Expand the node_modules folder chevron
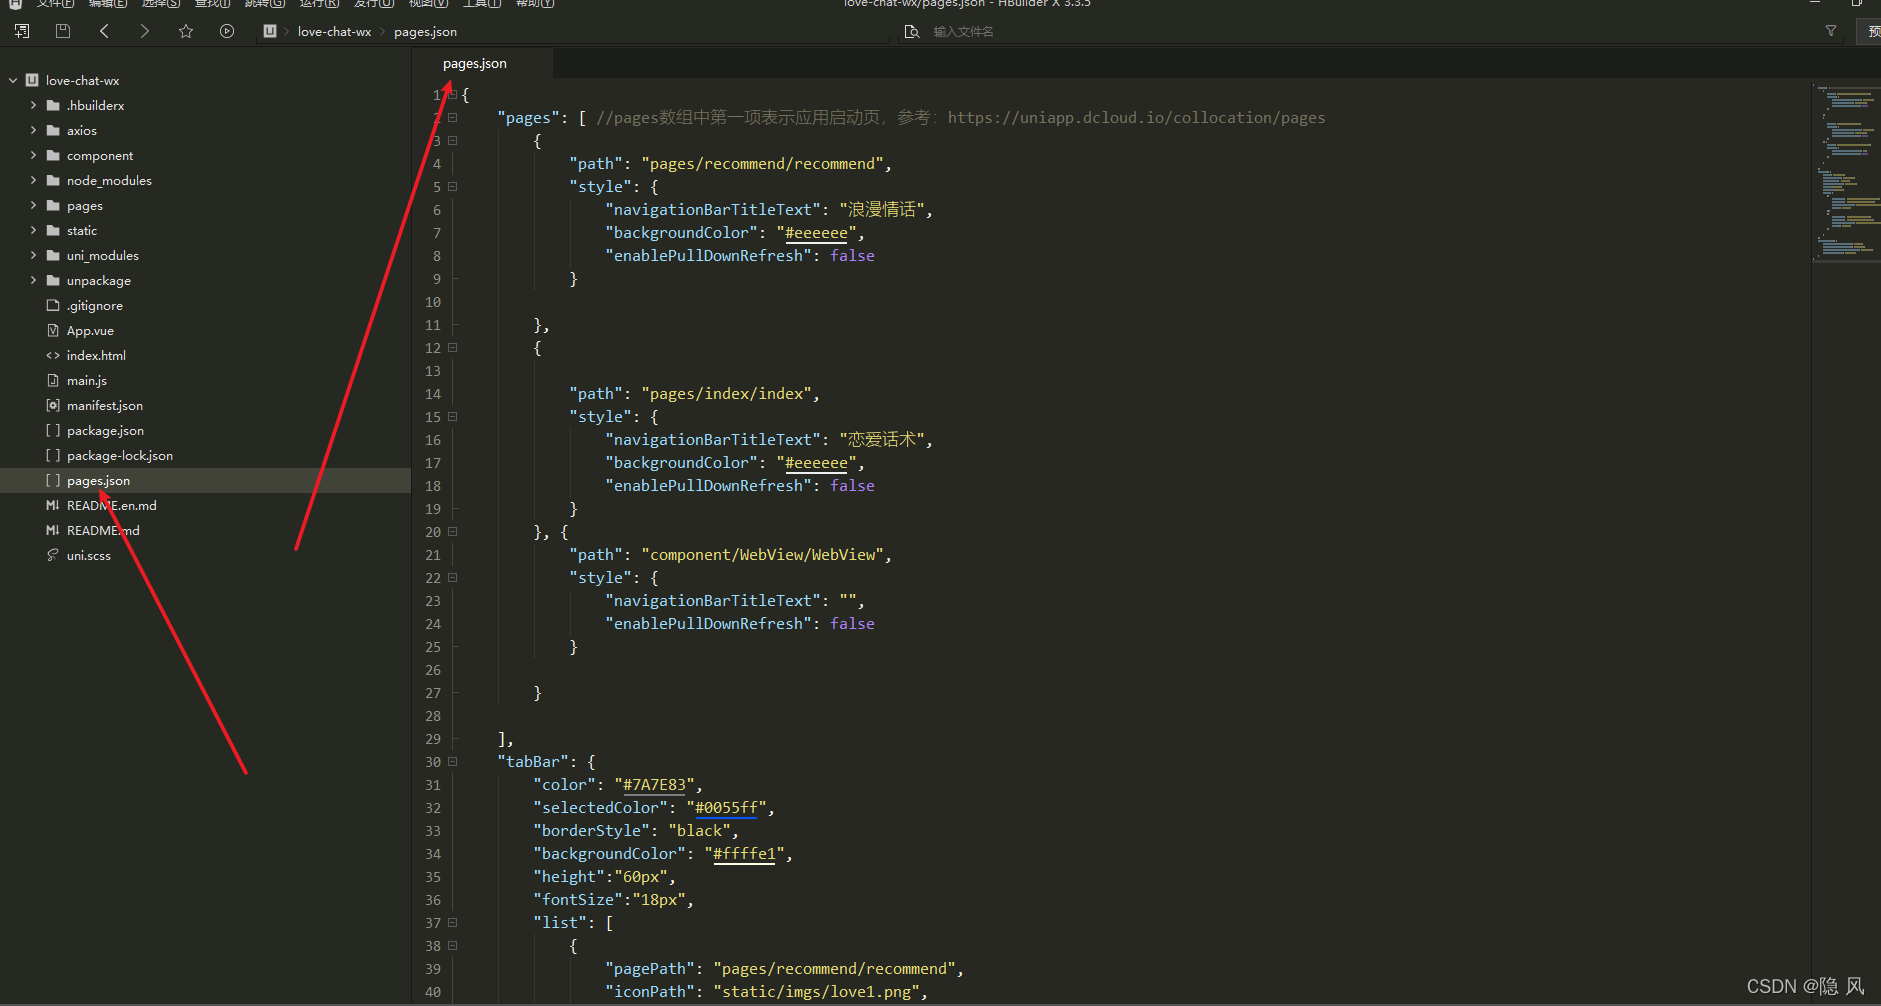 [33, 180]
